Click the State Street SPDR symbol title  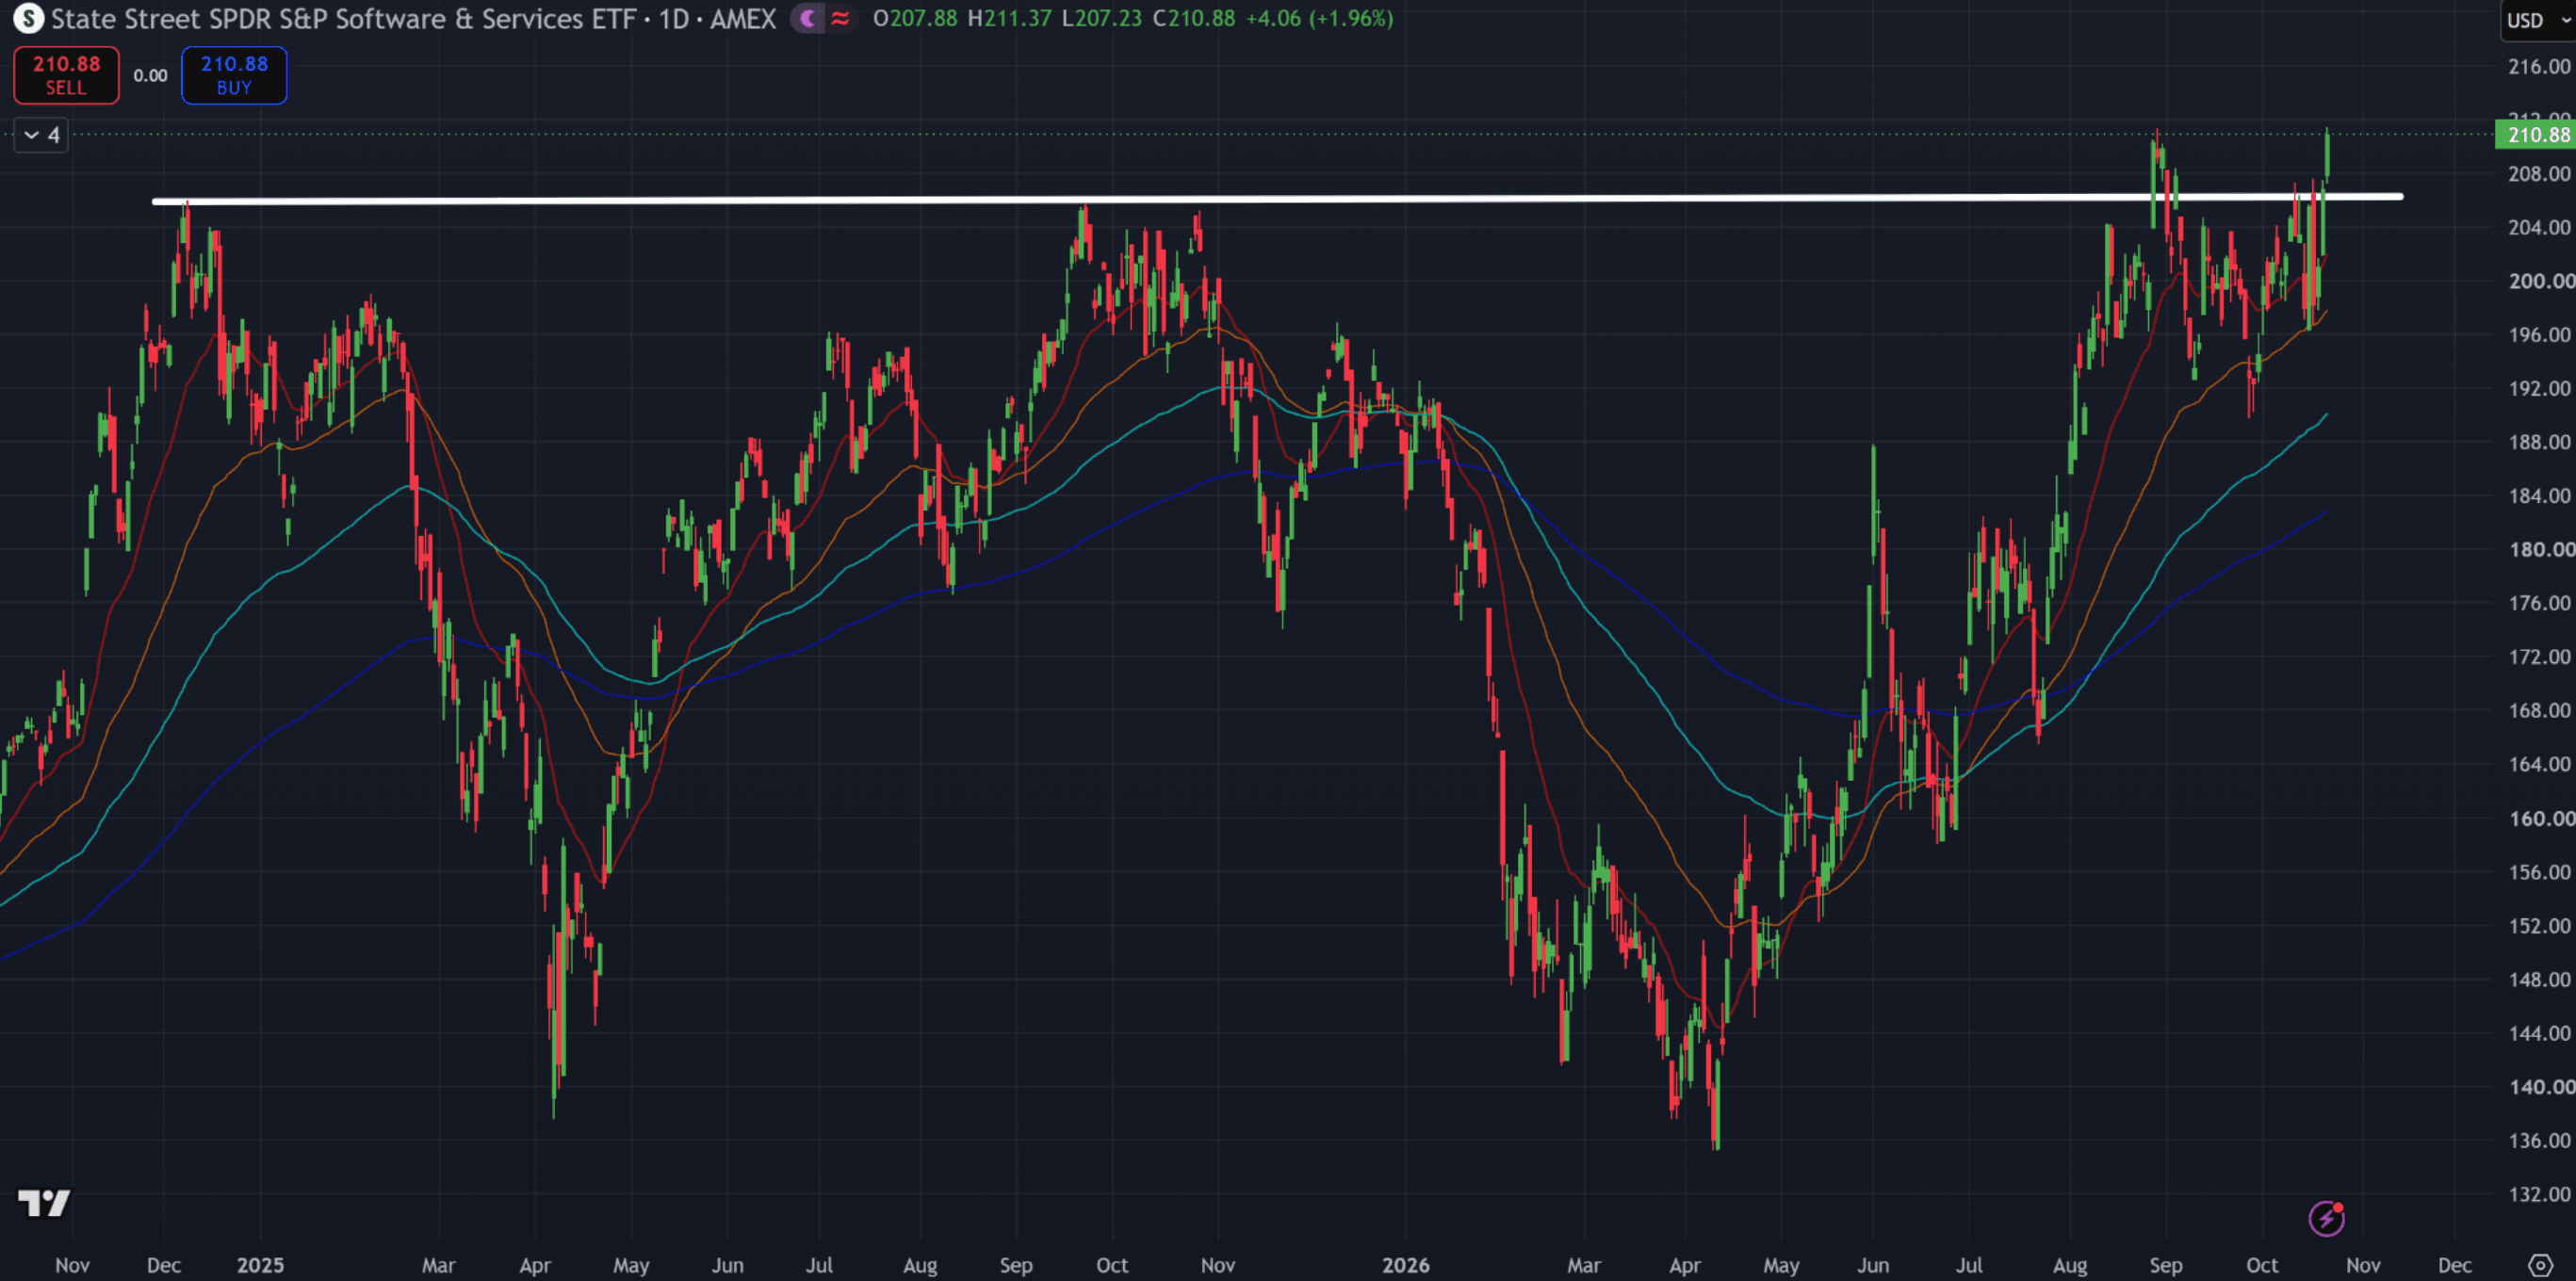coord(343,18)
